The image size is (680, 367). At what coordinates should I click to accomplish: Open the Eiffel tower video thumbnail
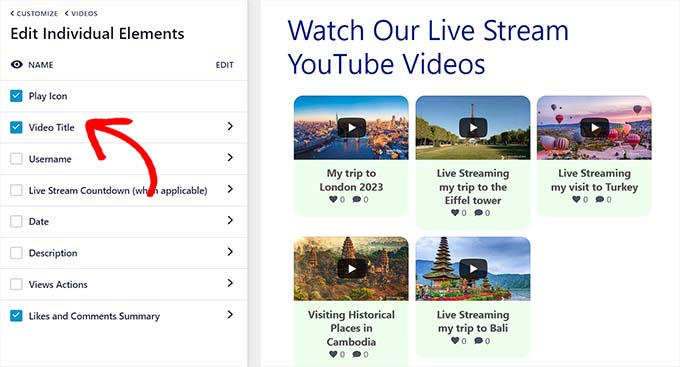[x=473, y=128]
